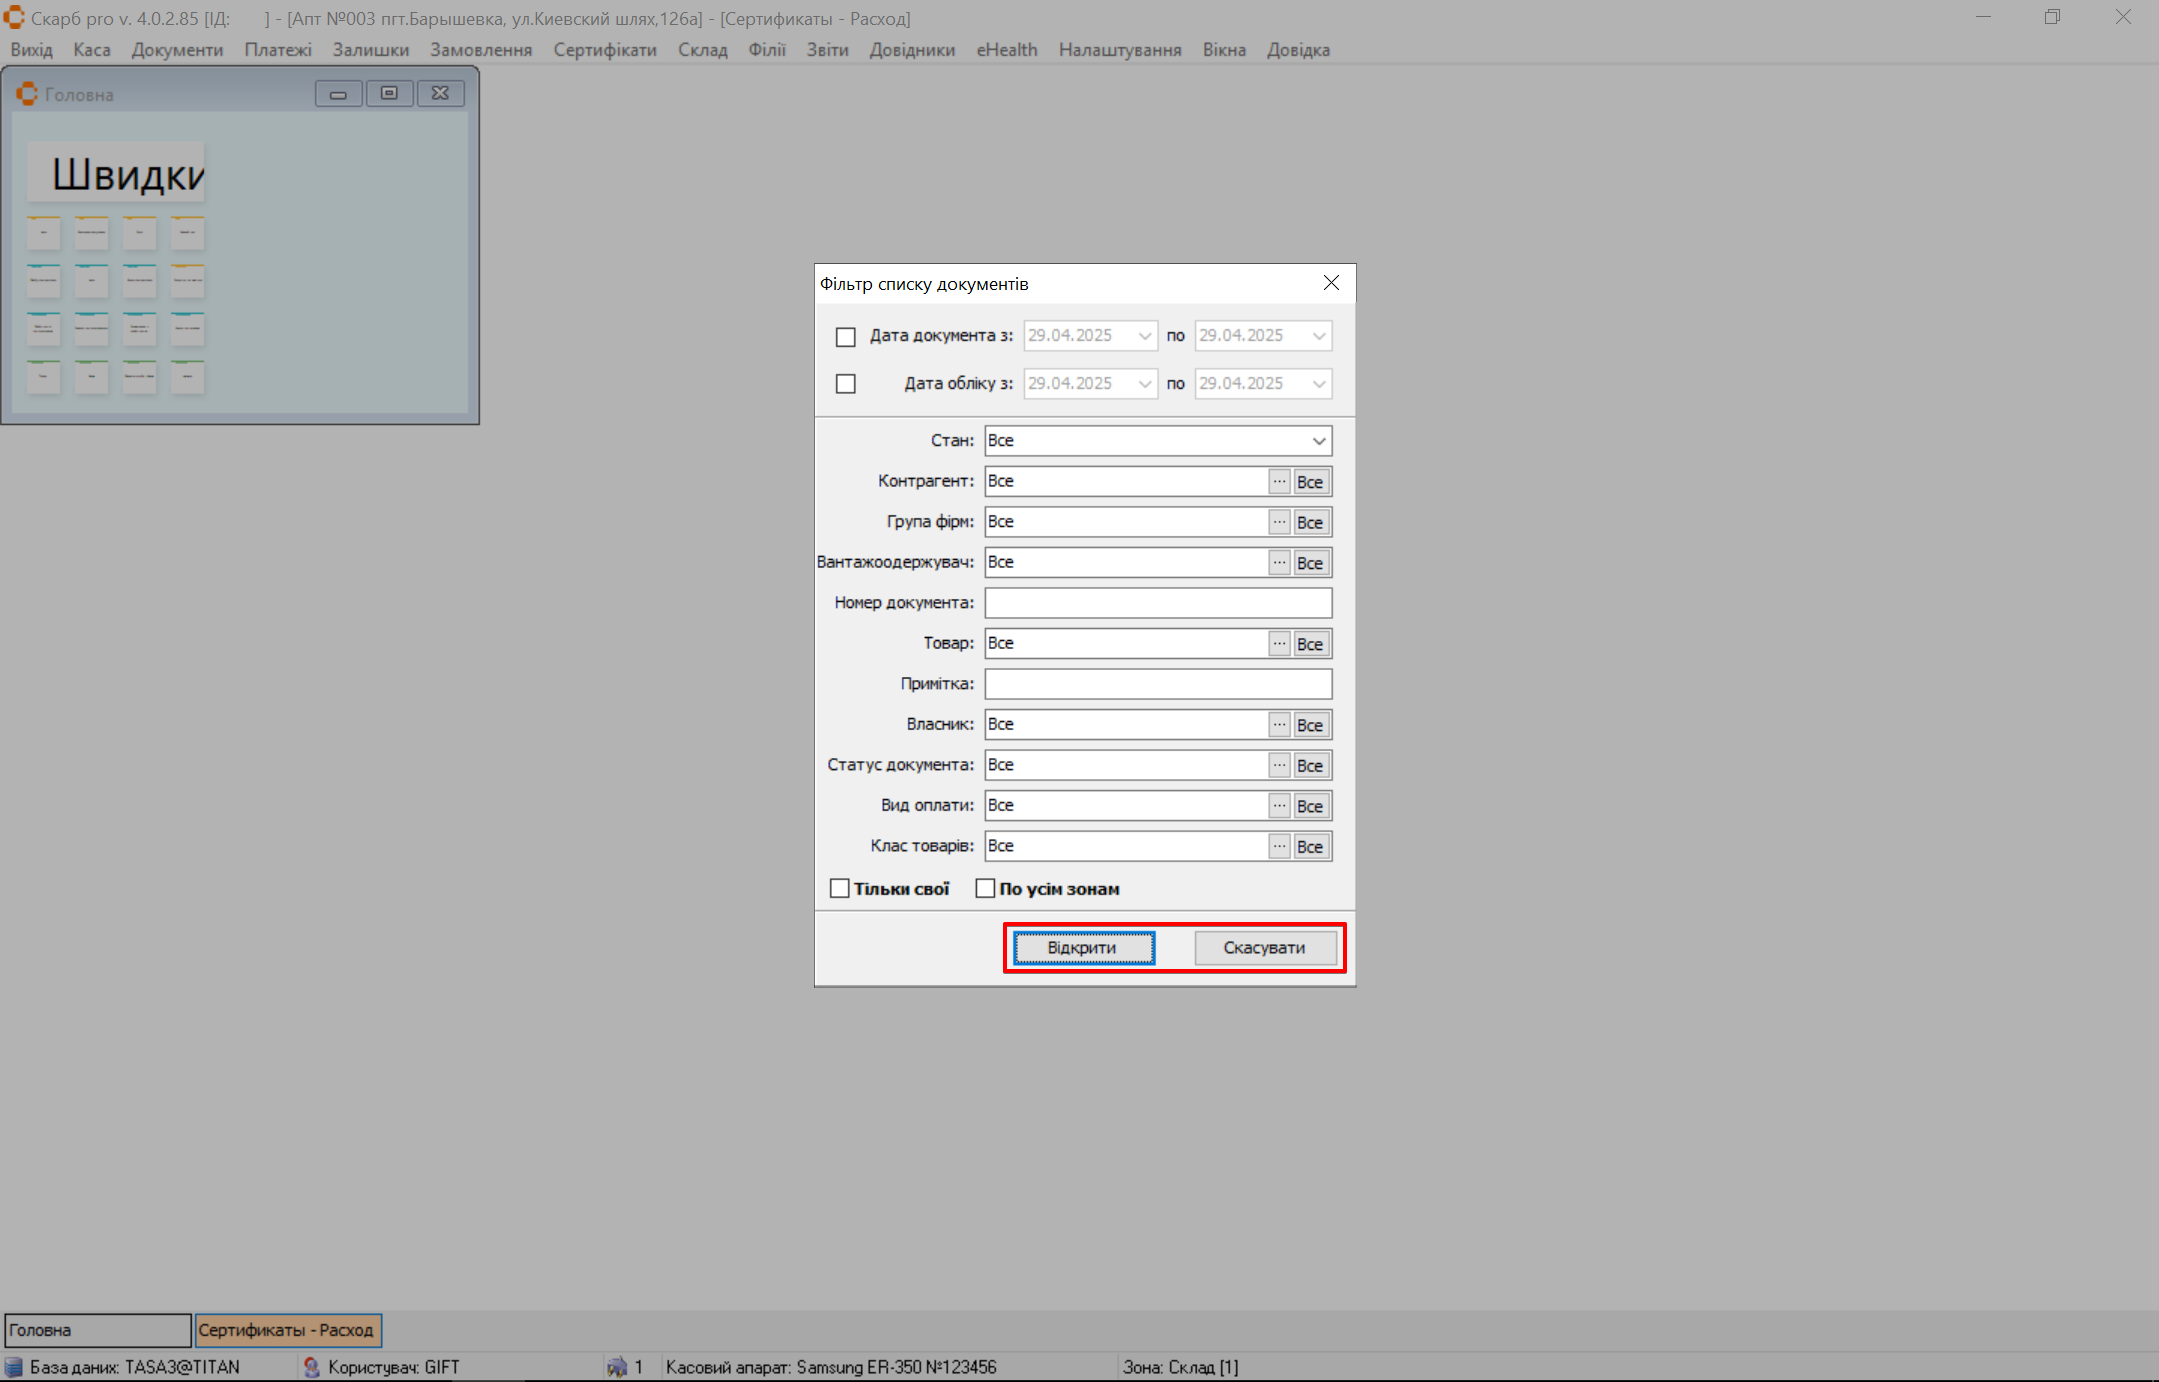This screenshot has width=2159, height=1382.
Task: Expand the Стан dropdown list
Action: pos(1318,441)
